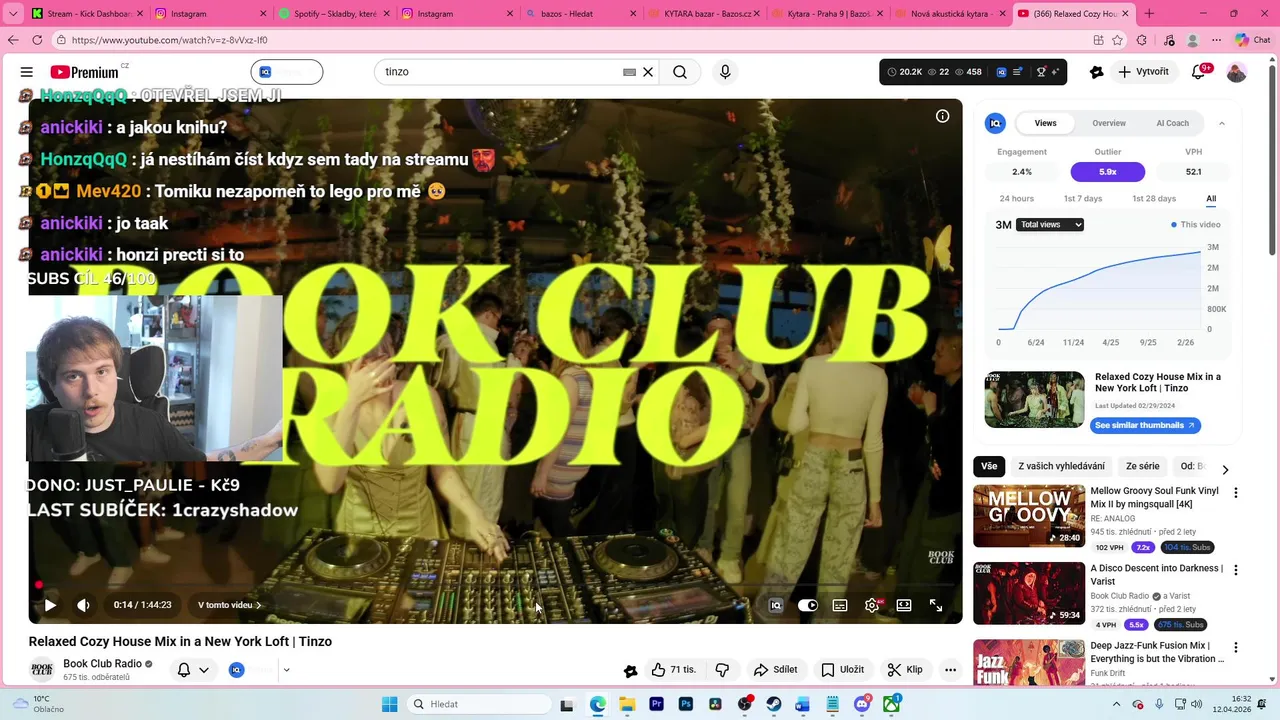Open options for Deep Jazz-Funk Fusion video
This screenshot has height=720, width=1280.
pos(1236,647)
